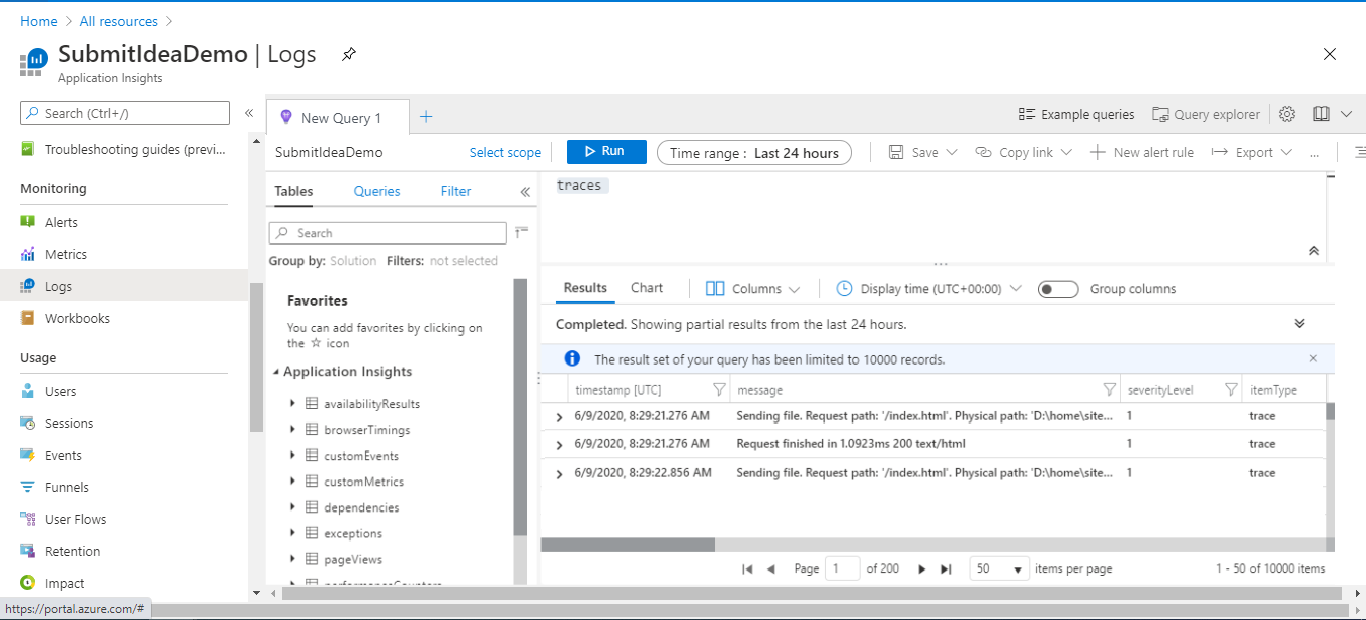Image resolution: width=1366 pixels, height=620 pixels.
Task: Change Display time UTC+00:00
Action: coord(929,289)
